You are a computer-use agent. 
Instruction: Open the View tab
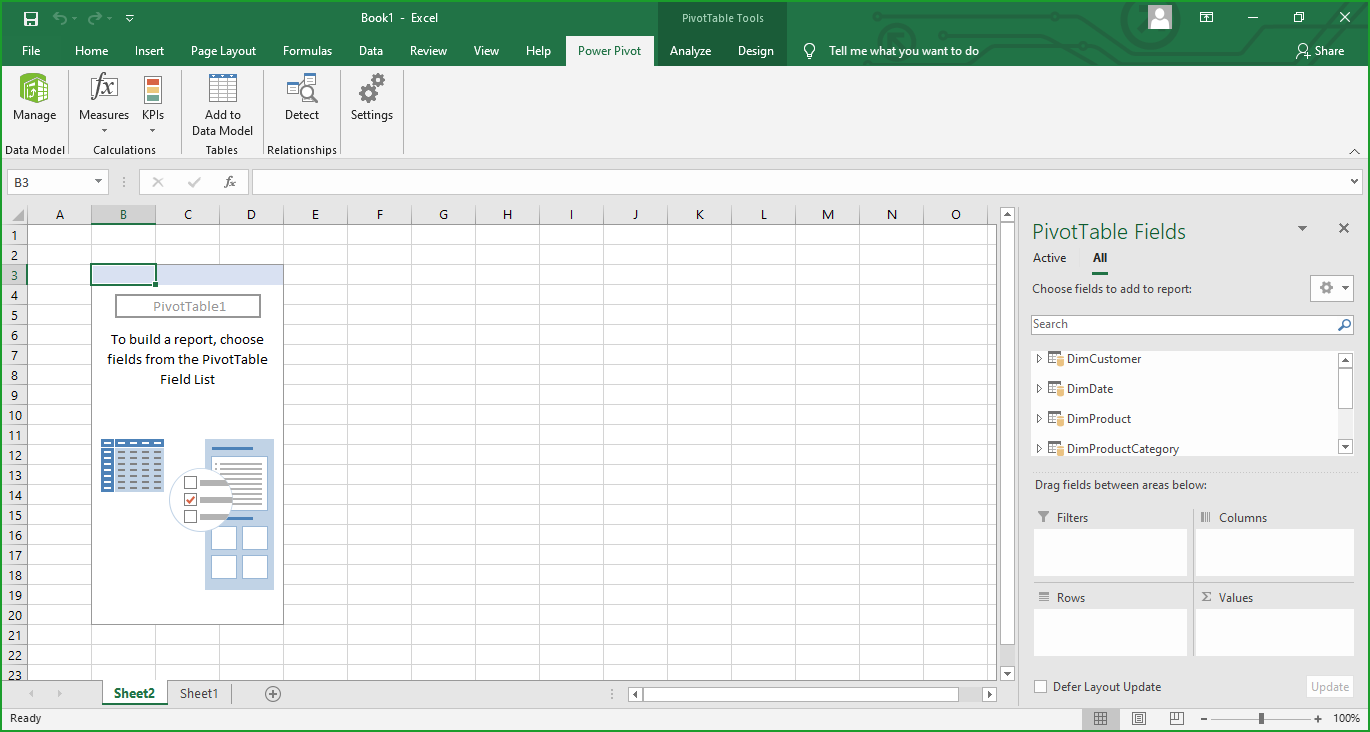pyautogui.click(x=486, y=51)
